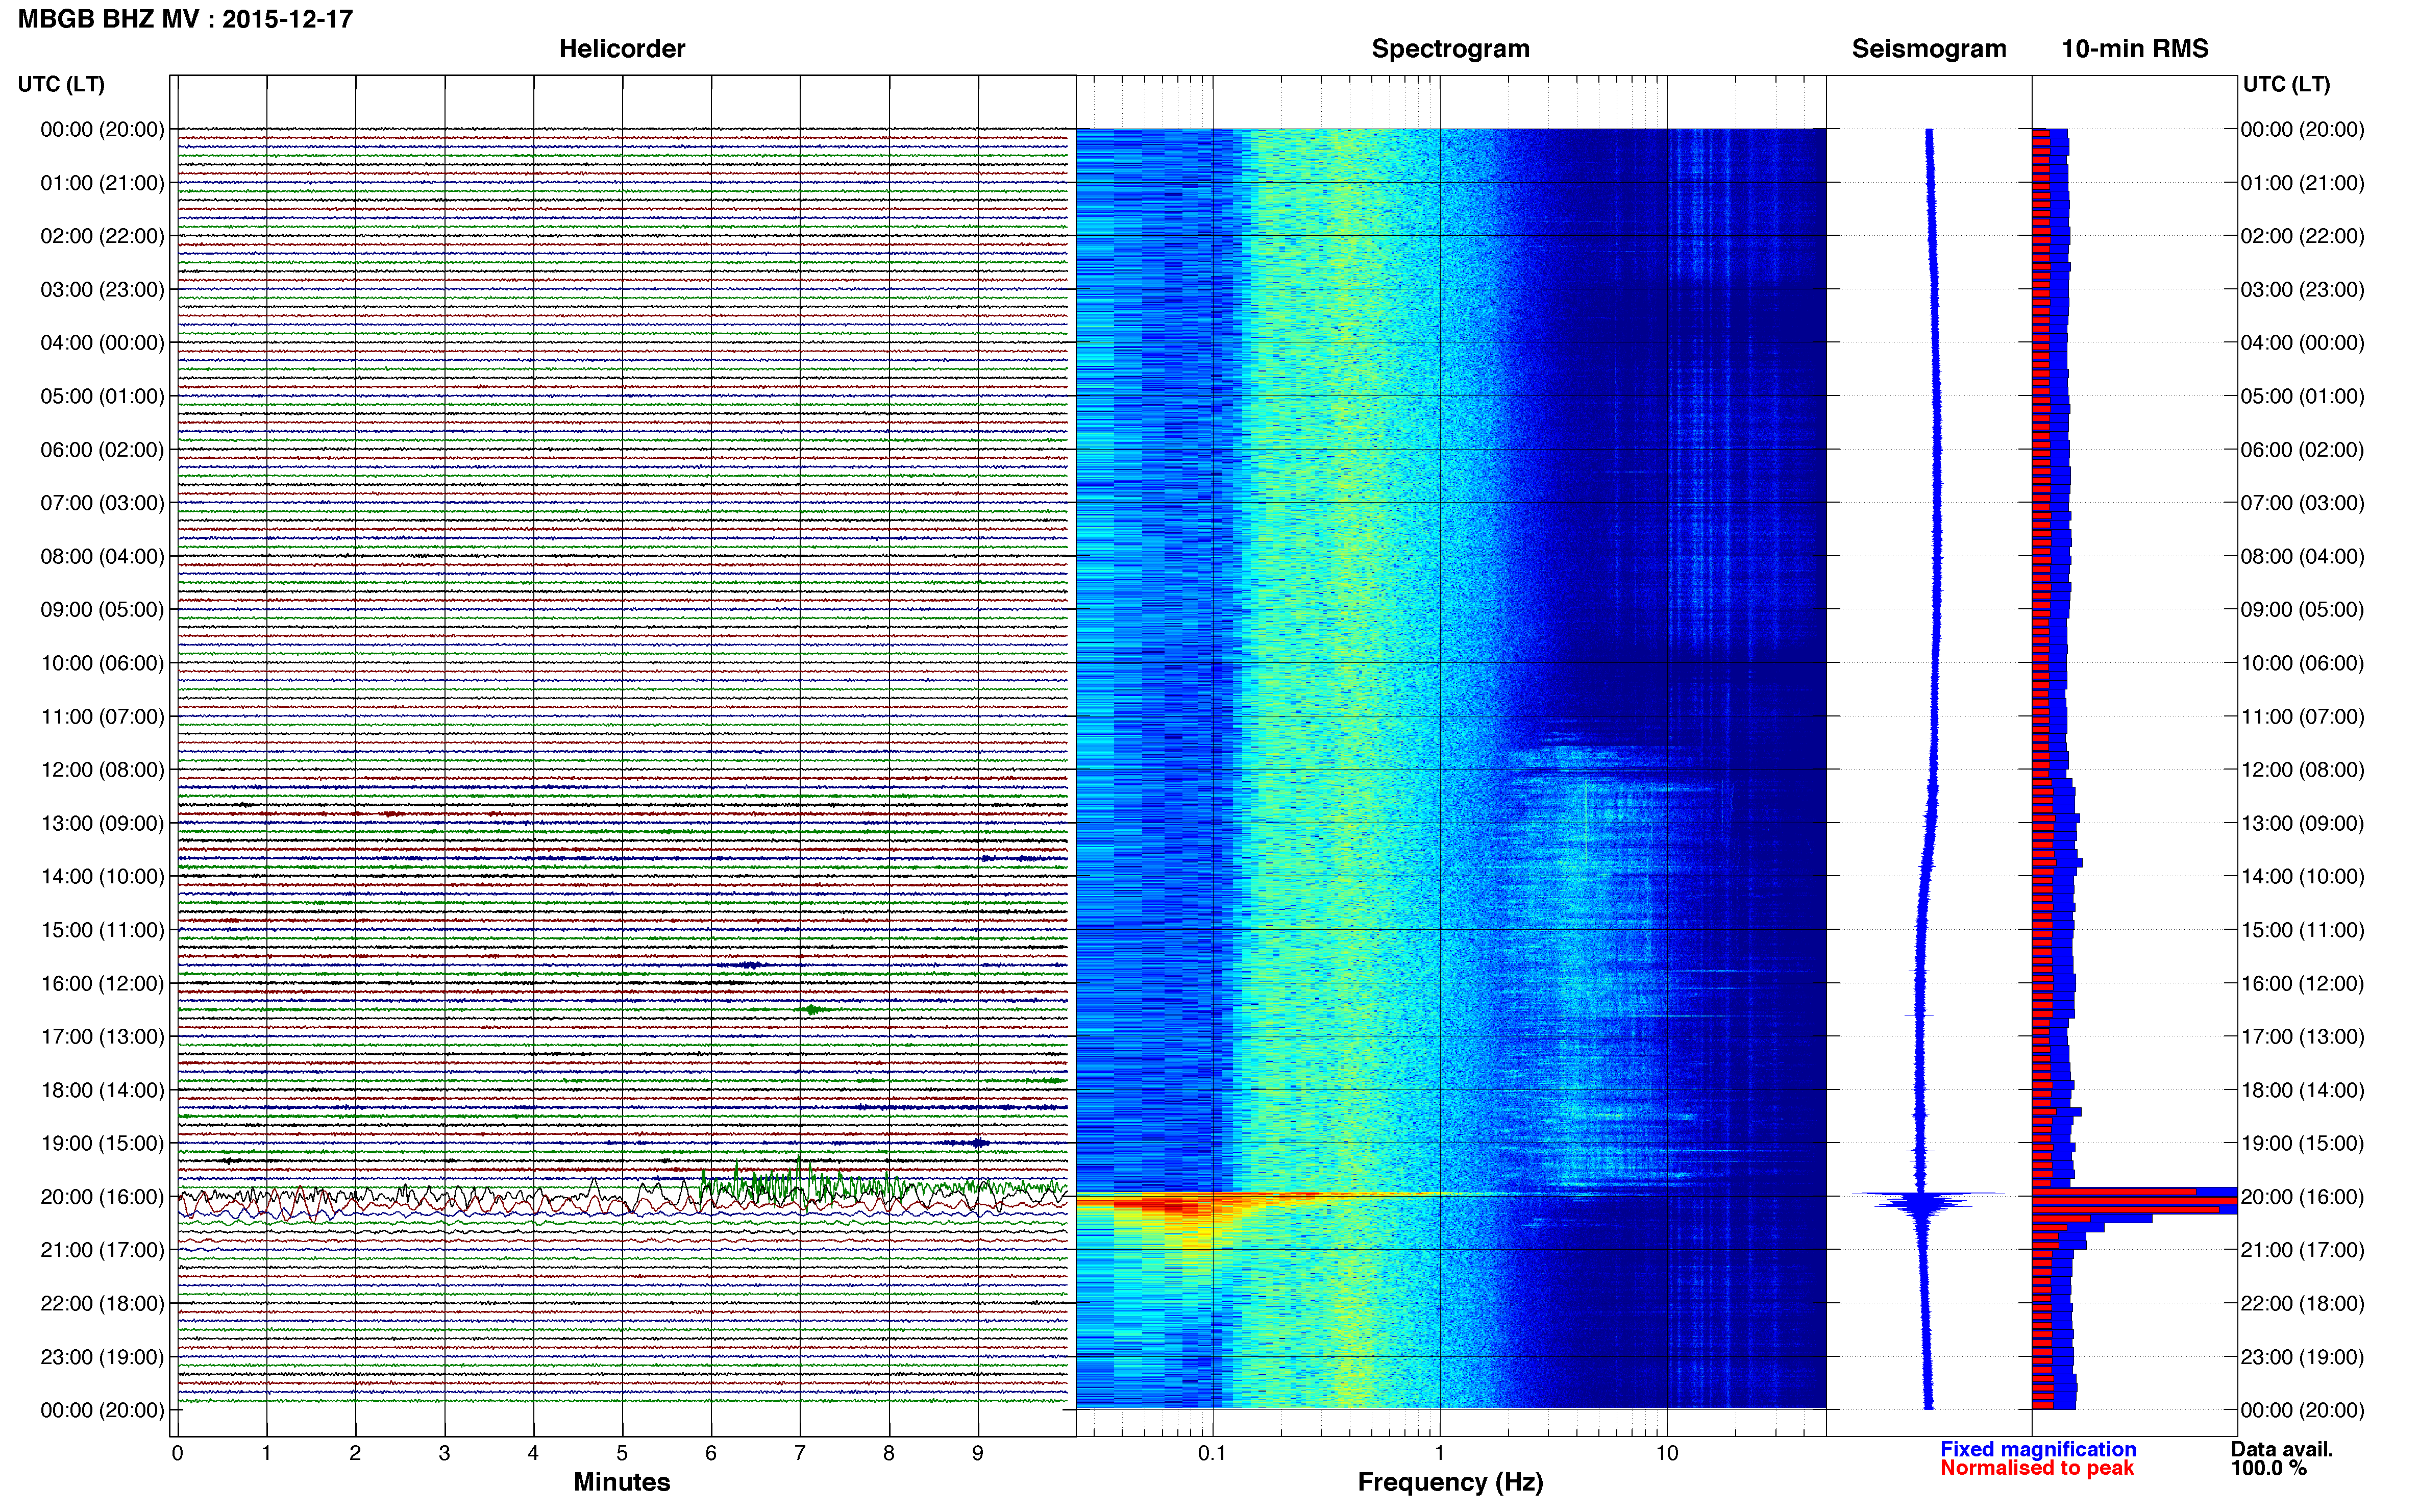Click '22:00 (18:00)' on the helicorder time axis
The width and height of the screenshot is (2419, 1512).
tap(102, 1303)
